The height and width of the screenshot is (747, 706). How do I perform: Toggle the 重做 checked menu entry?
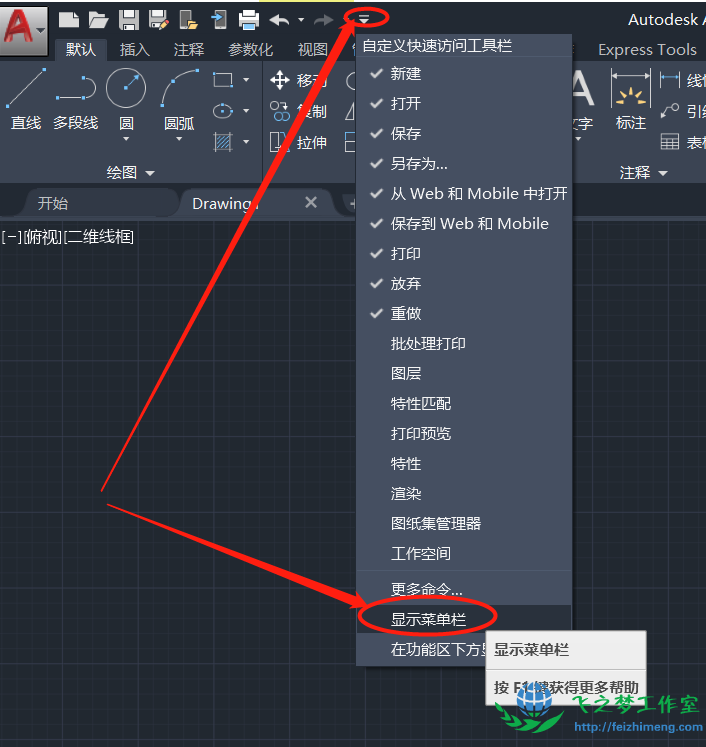tap(405, 314)
